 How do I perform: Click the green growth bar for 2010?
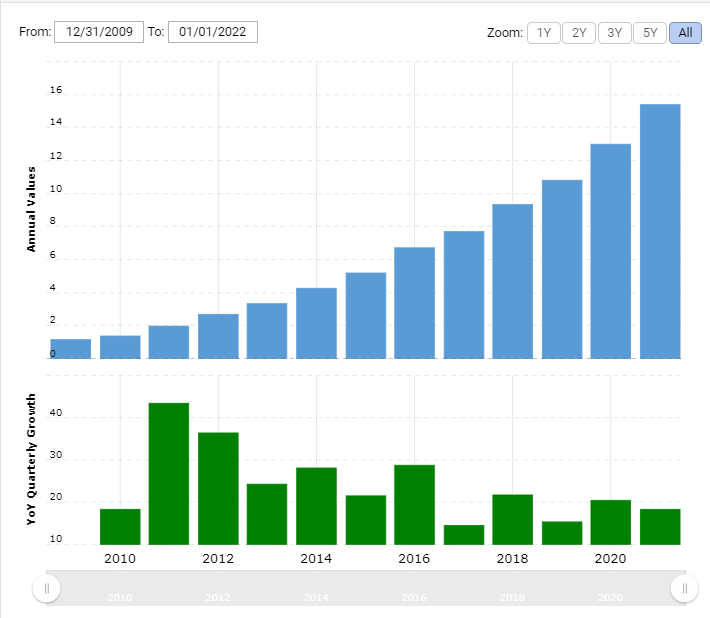(x=120, y=527)
